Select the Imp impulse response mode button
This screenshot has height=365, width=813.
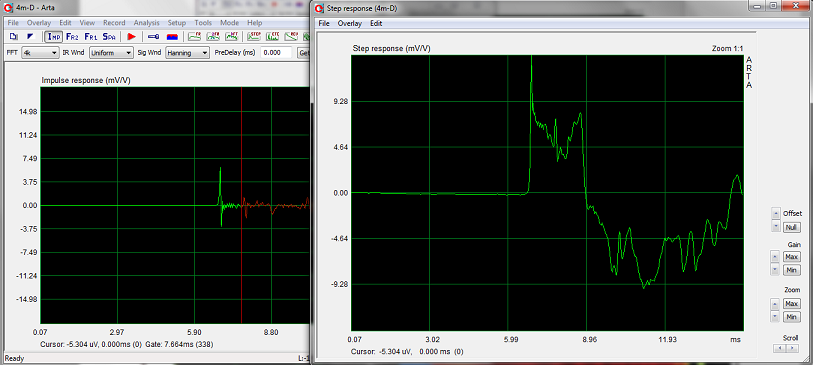coord(54,37)
